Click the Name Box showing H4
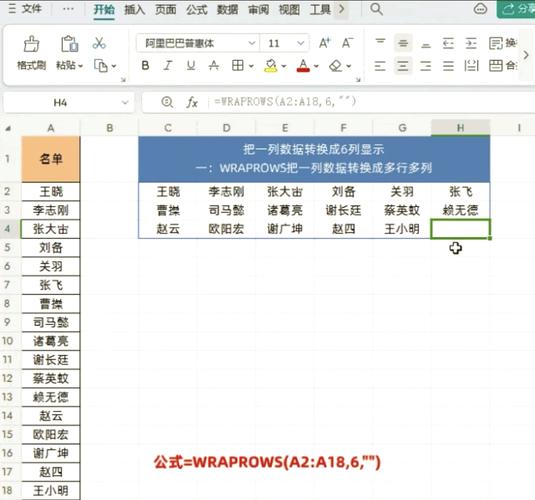The image size is (535, 500). tap(60, 102)
